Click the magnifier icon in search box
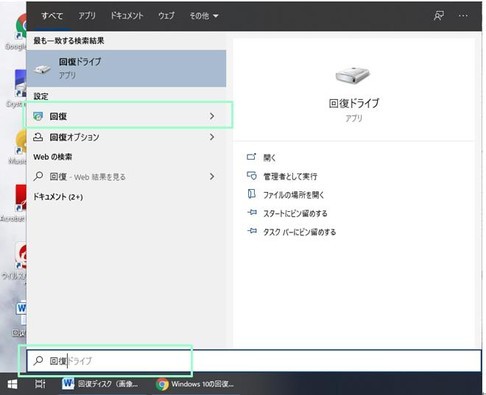Image resolution: width=486 pixels, height=395 pixels. click(x=38, y=360)
